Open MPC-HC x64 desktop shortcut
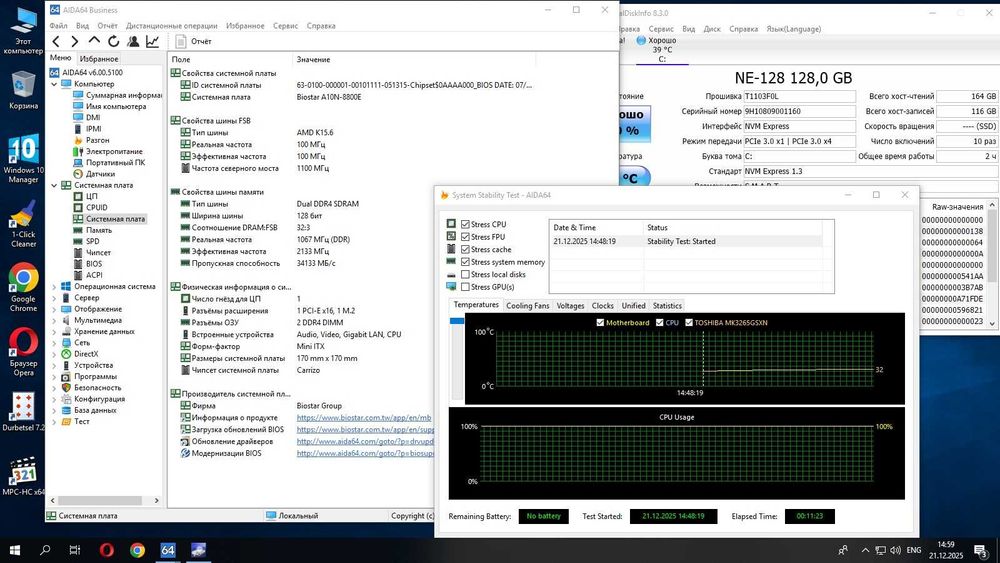This screenshot has width=1000, height=563. click(23, 476)
